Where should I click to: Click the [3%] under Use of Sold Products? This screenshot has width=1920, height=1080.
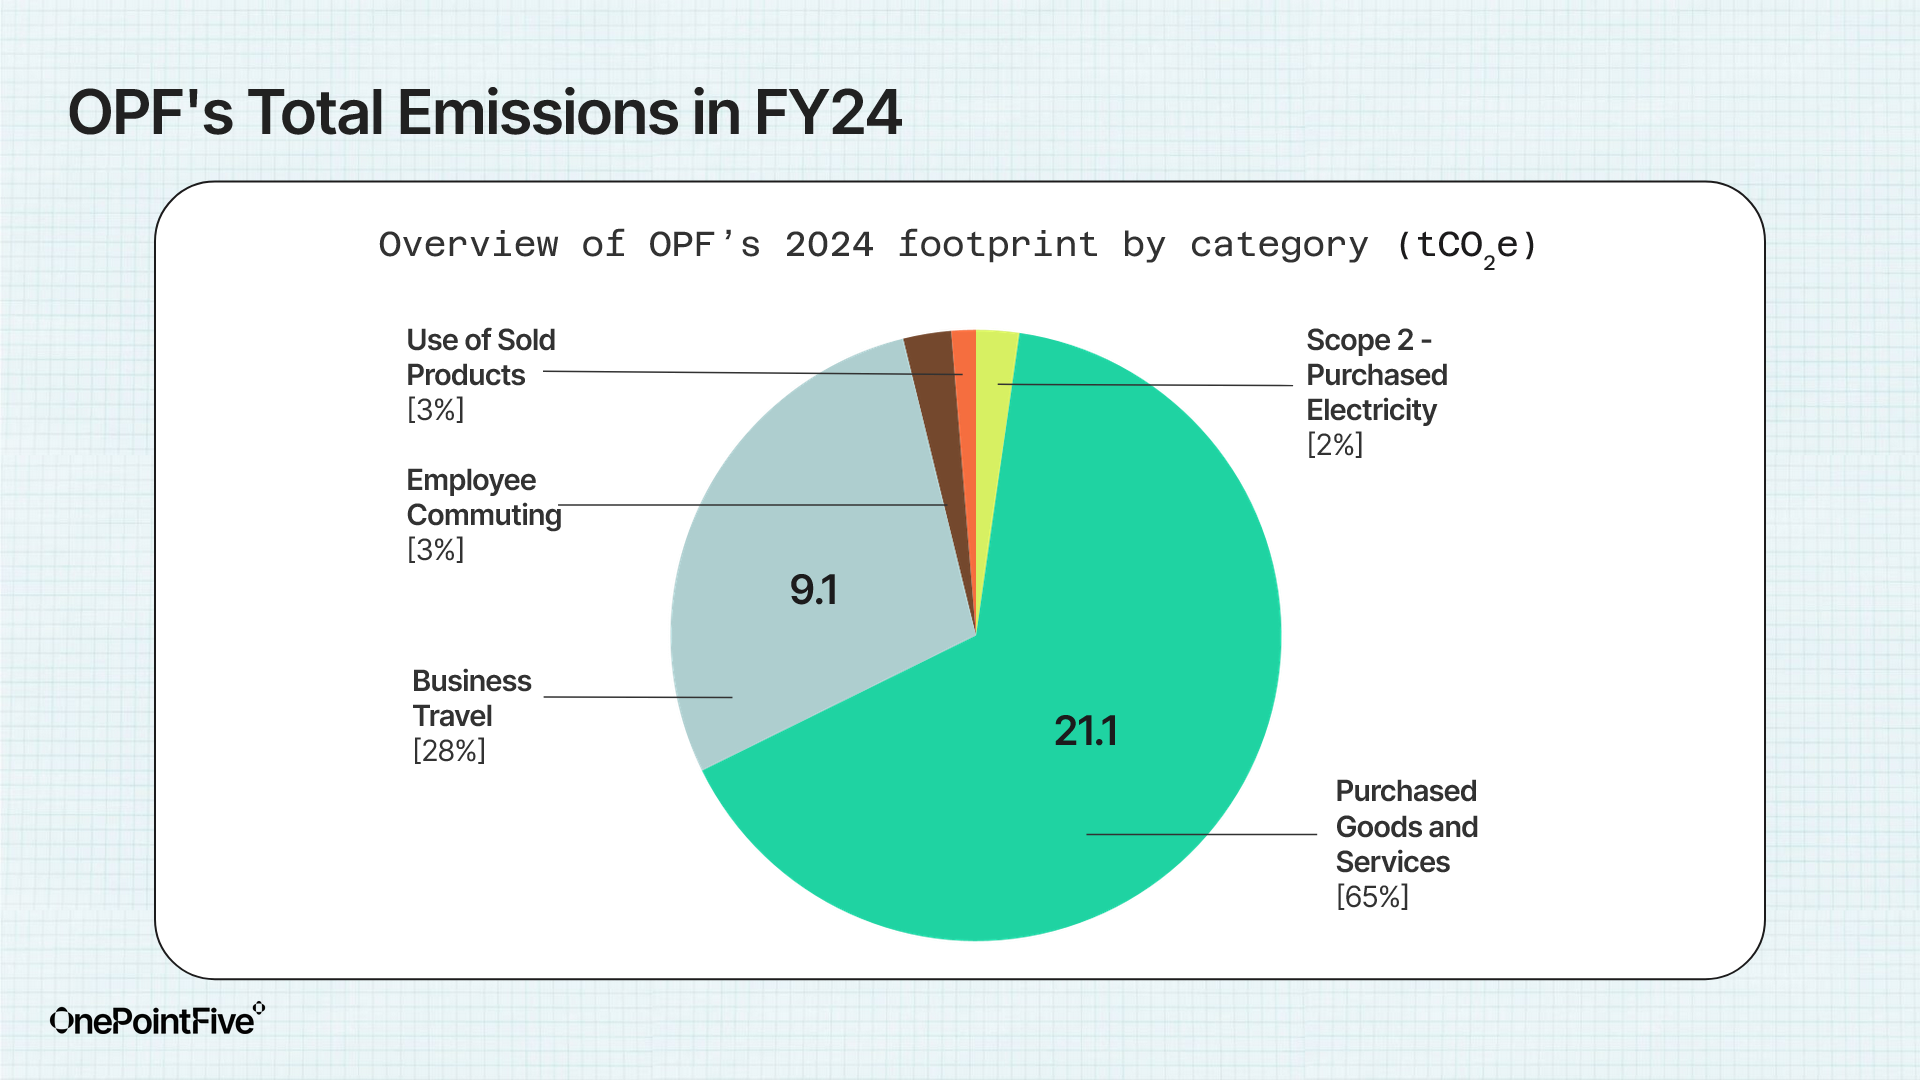pos(435,410)
